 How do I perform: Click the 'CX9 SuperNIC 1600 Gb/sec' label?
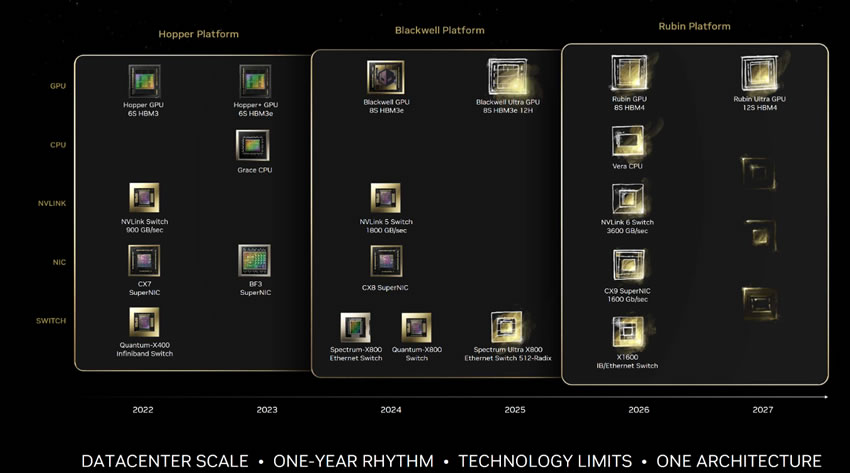coord(627,295)
